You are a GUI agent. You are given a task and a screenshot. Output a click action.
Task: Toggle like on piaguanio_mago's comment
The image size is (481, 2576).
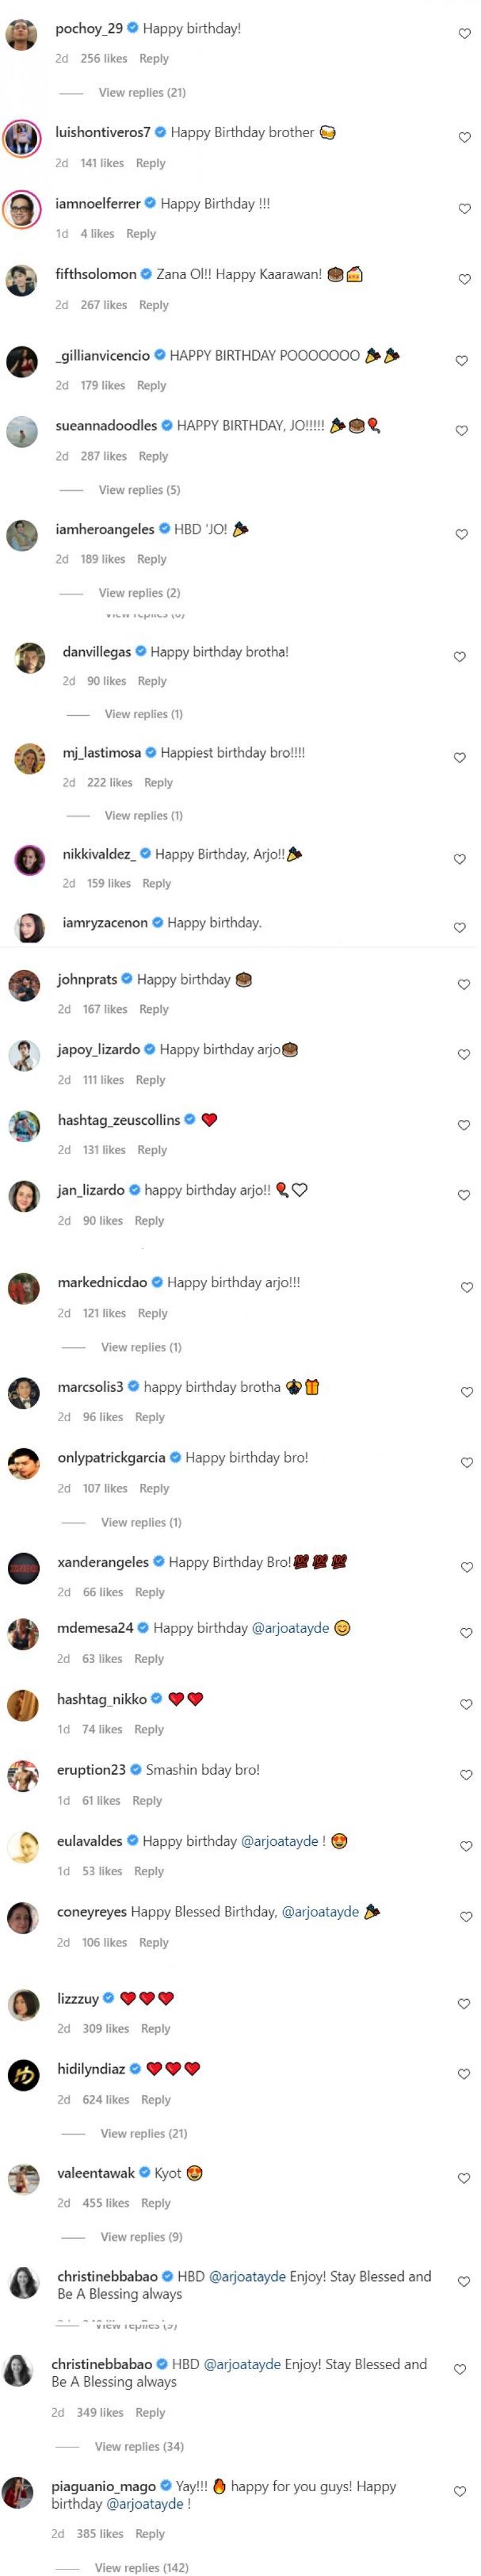tap(460, 2491)
